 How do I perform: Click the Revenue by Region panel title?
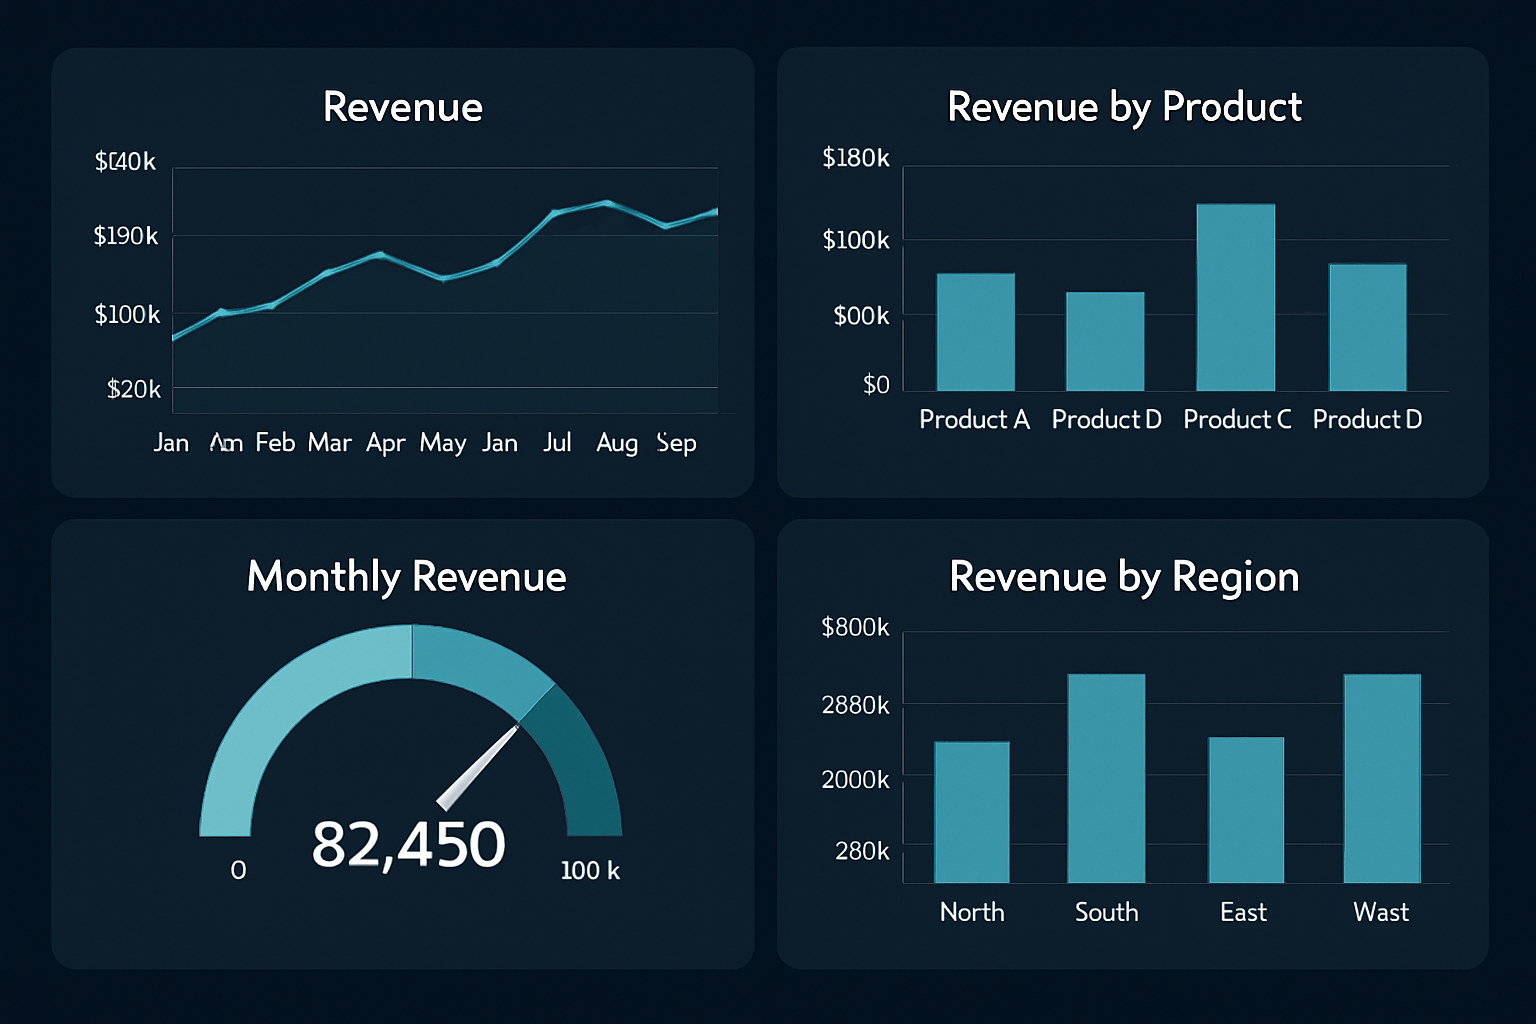click(x=1124, y=577)
